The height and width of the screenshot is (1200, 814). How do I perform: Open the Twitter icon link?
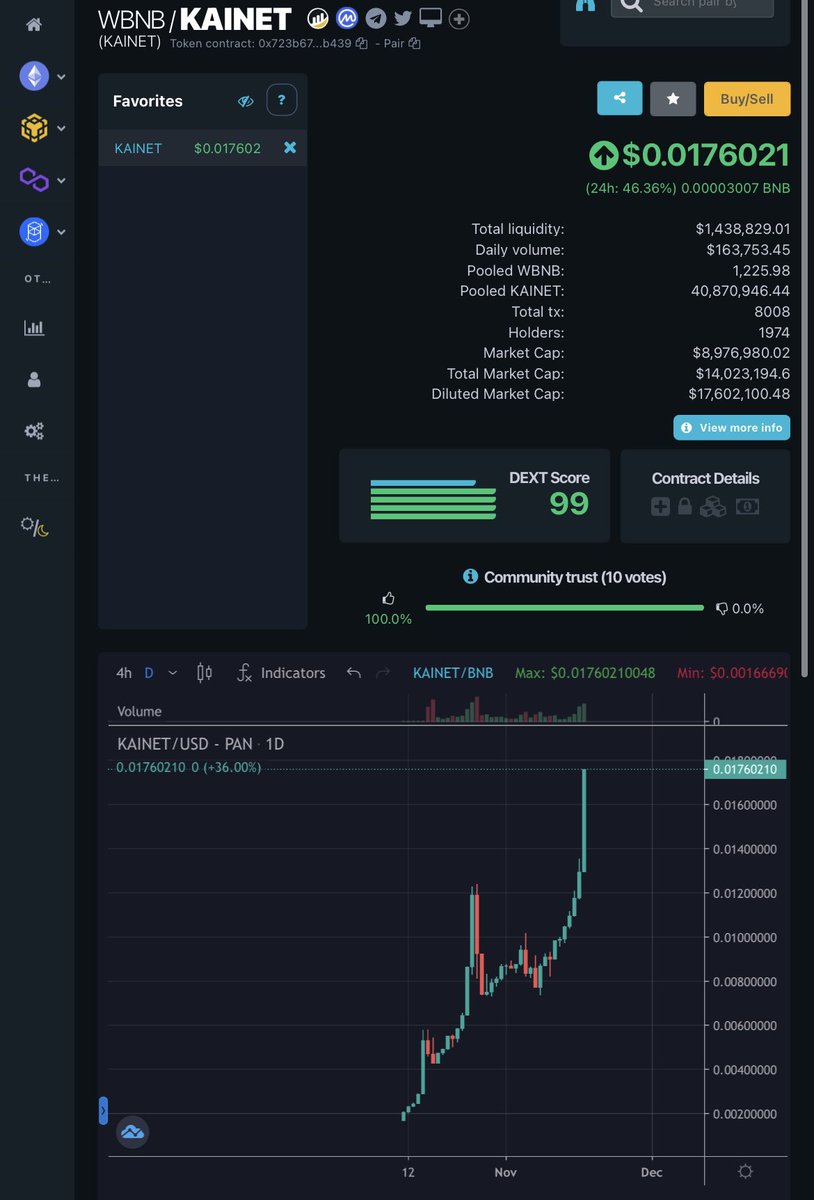pos(403,18)
